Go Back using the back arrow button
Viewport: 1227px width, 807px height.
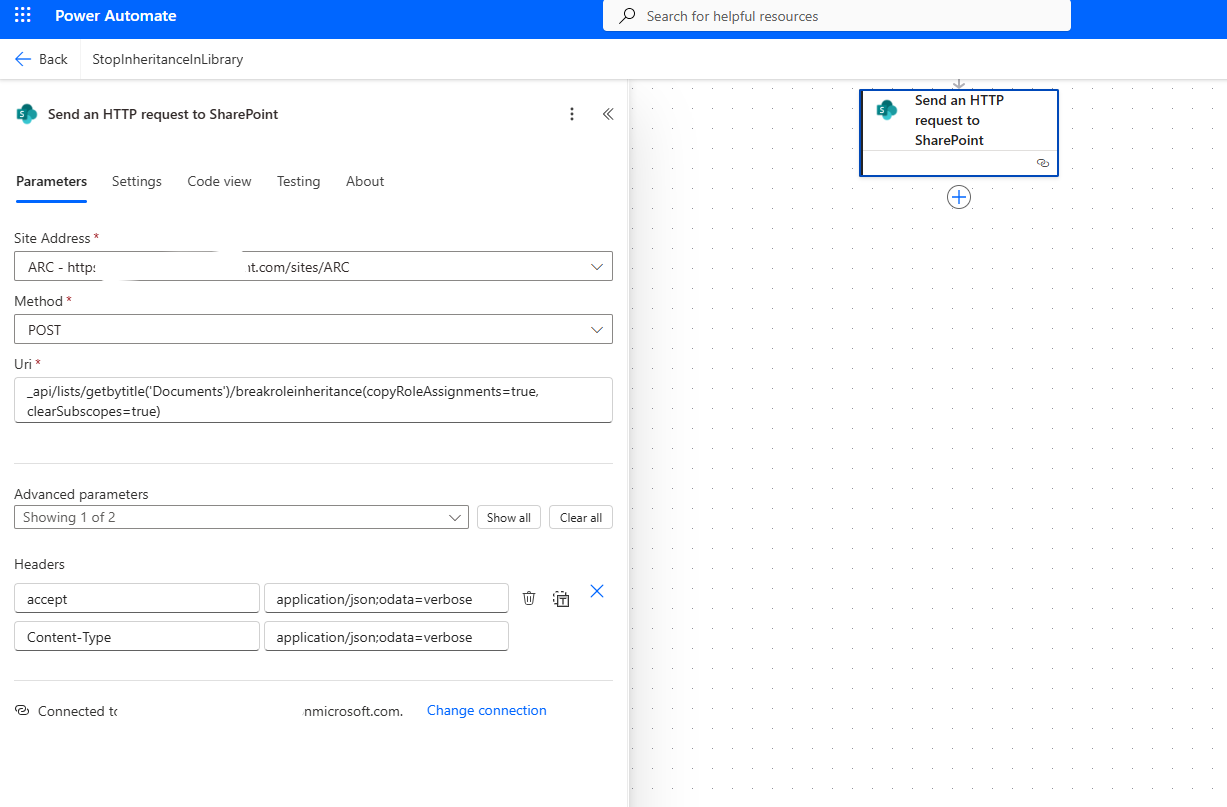click(41, 59)
